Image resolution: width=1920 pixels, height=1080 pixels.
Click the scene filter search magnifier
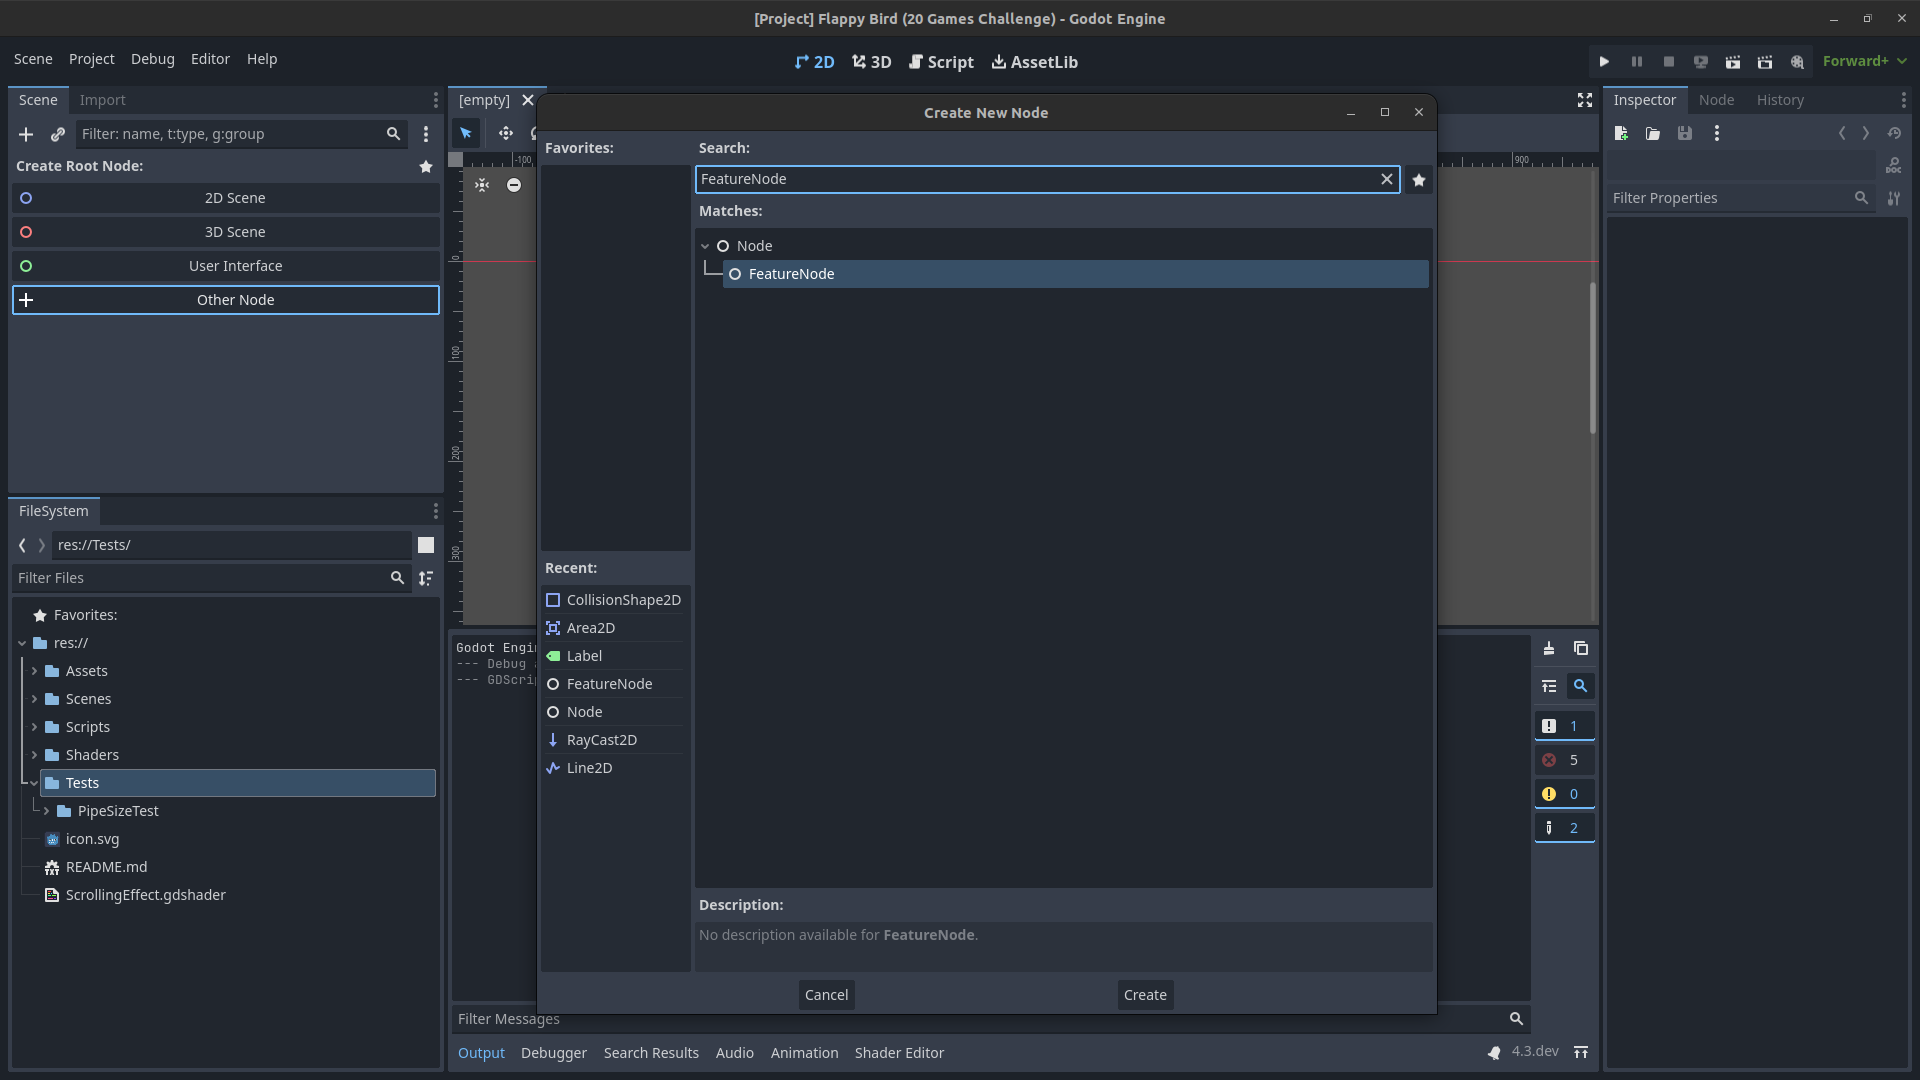tap(393, 134)
